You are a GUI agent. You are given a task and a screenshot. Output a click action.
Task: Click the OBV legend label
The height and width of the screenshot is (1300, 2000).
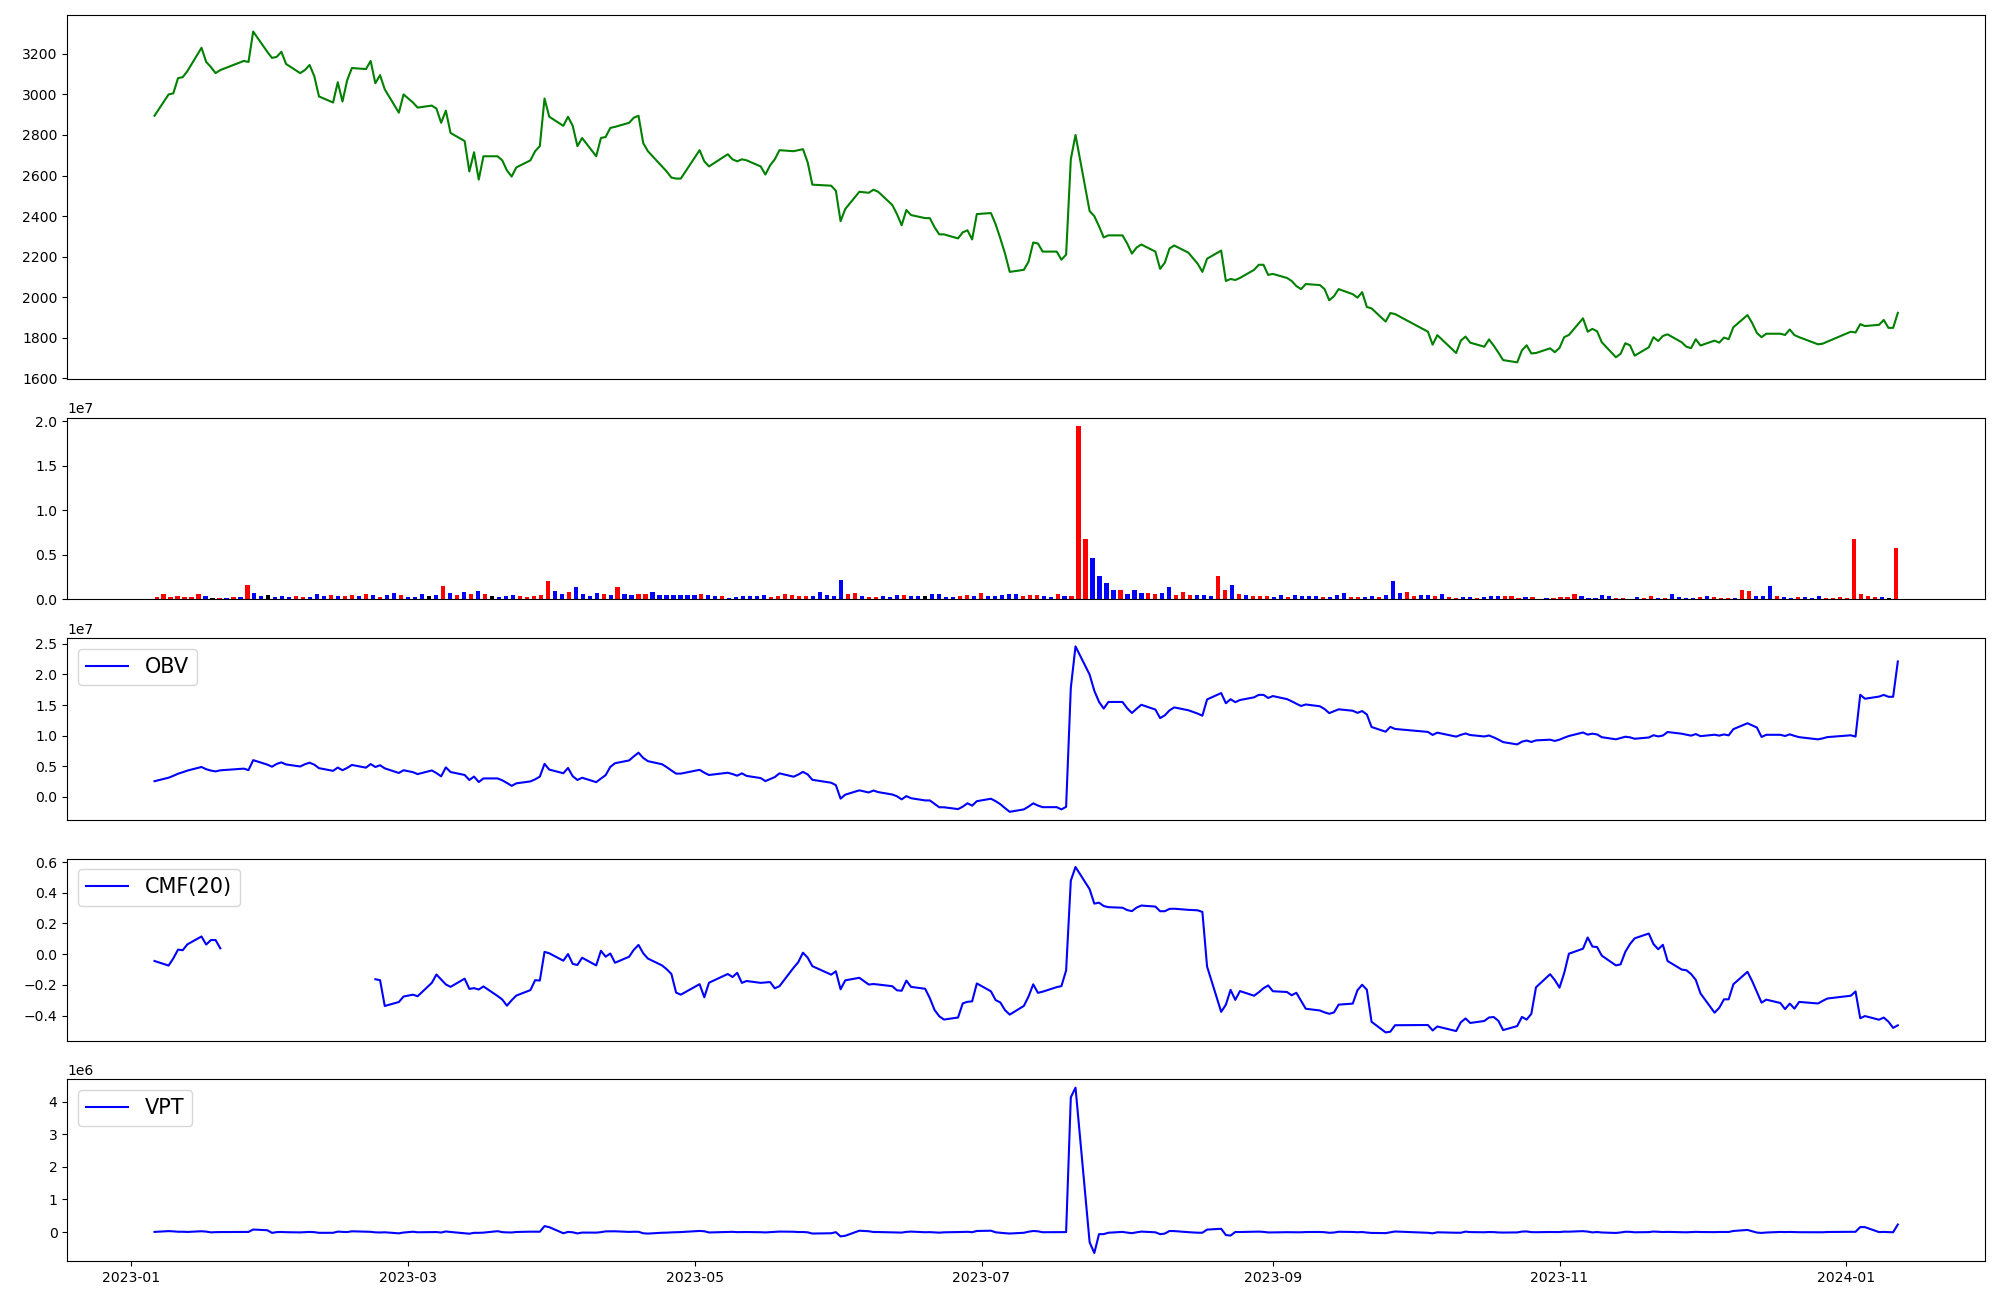166,666
